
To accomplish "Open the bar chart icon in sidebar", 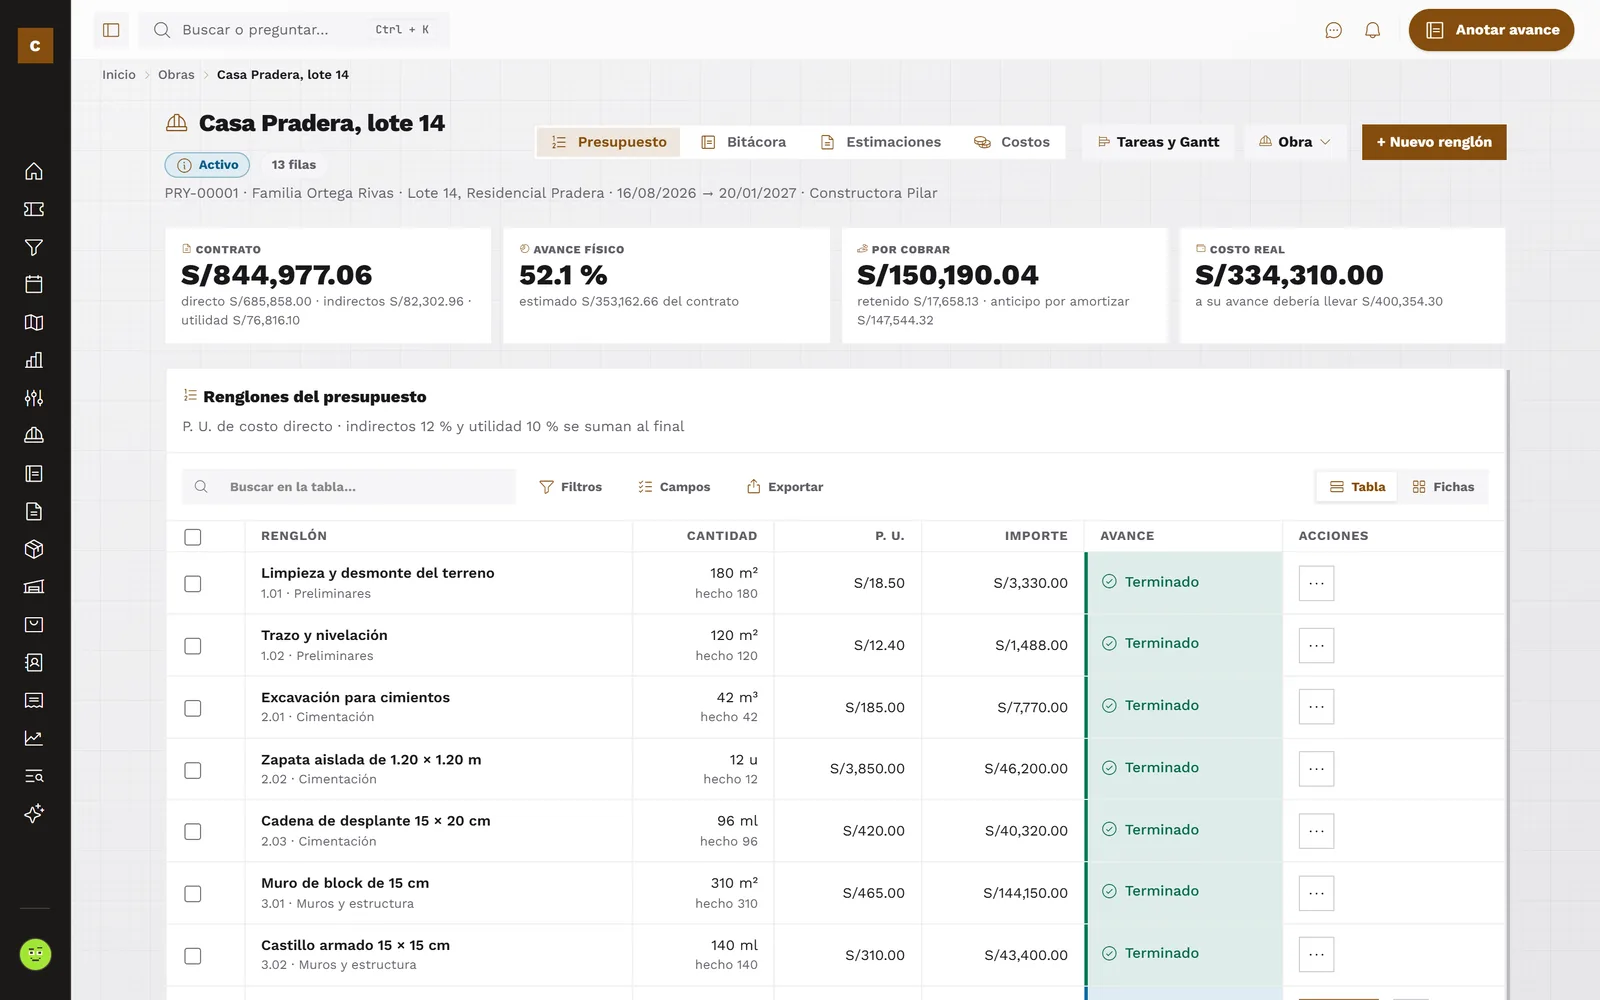I will (34, 360).
